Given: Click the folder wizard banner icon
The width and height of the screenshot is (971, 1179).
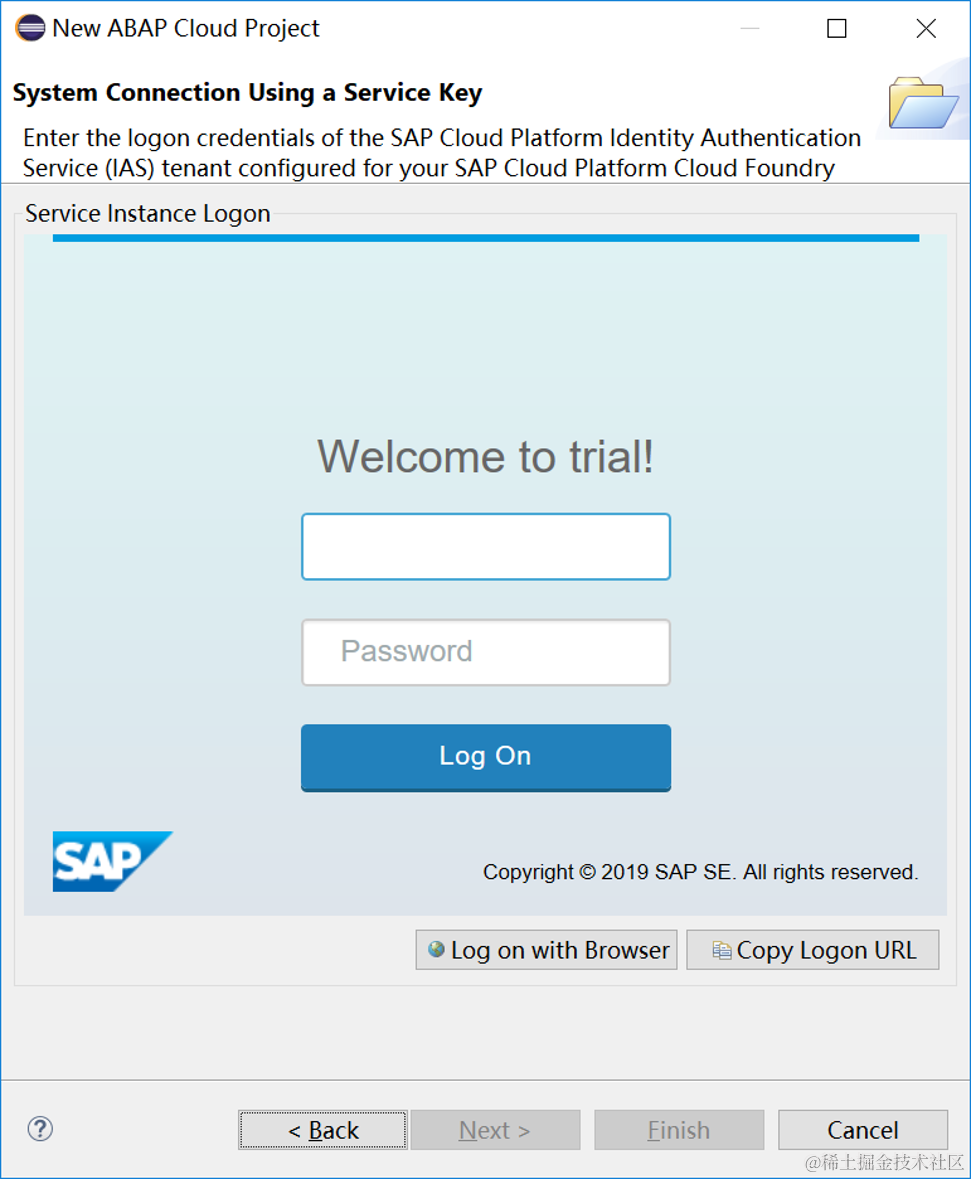Looking at the screenshot, I should [x=923, y=102].
